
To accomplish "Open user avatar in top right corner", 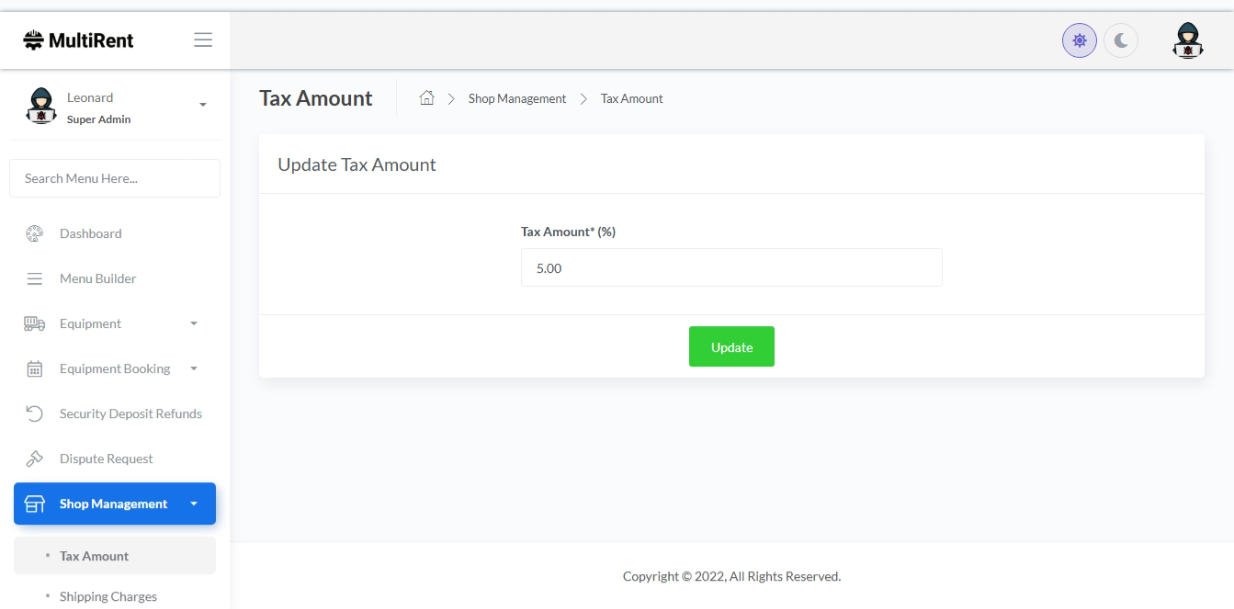I will pyautogui.click(x=1187, y=41).
